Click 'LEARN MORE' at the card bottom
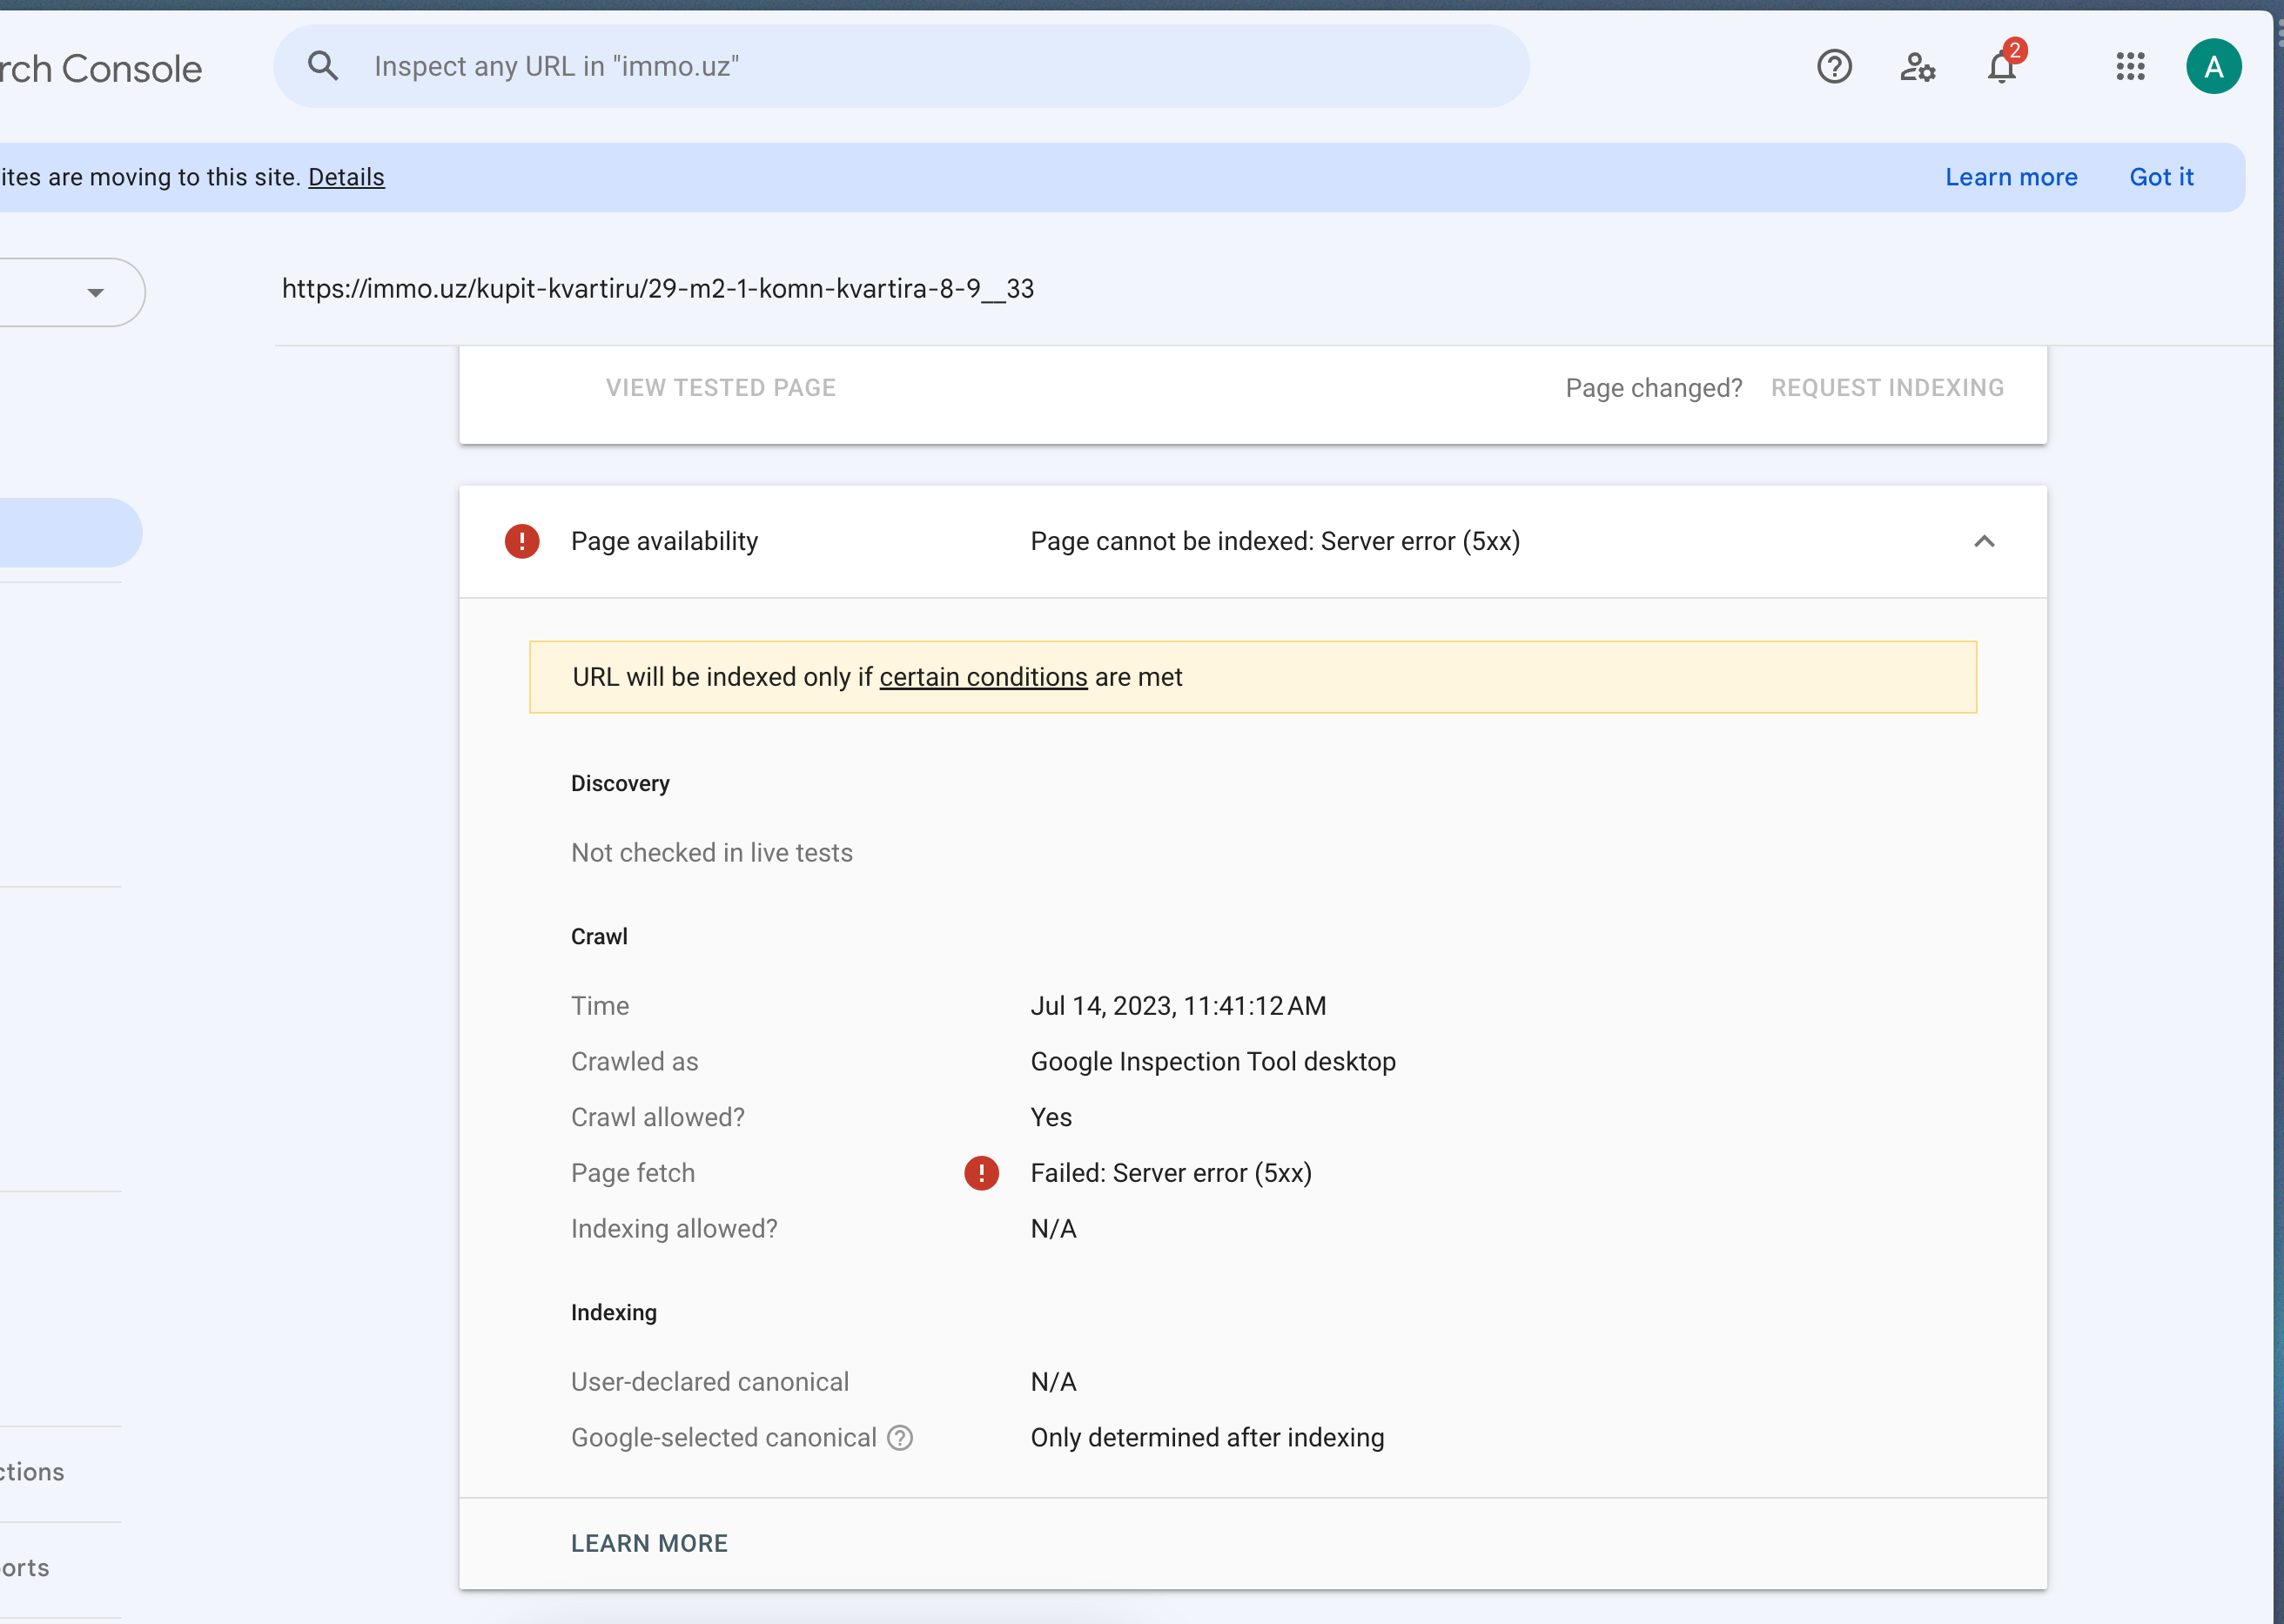The height and width of the screenshot is (1624, 2284). coord(649,1543)
